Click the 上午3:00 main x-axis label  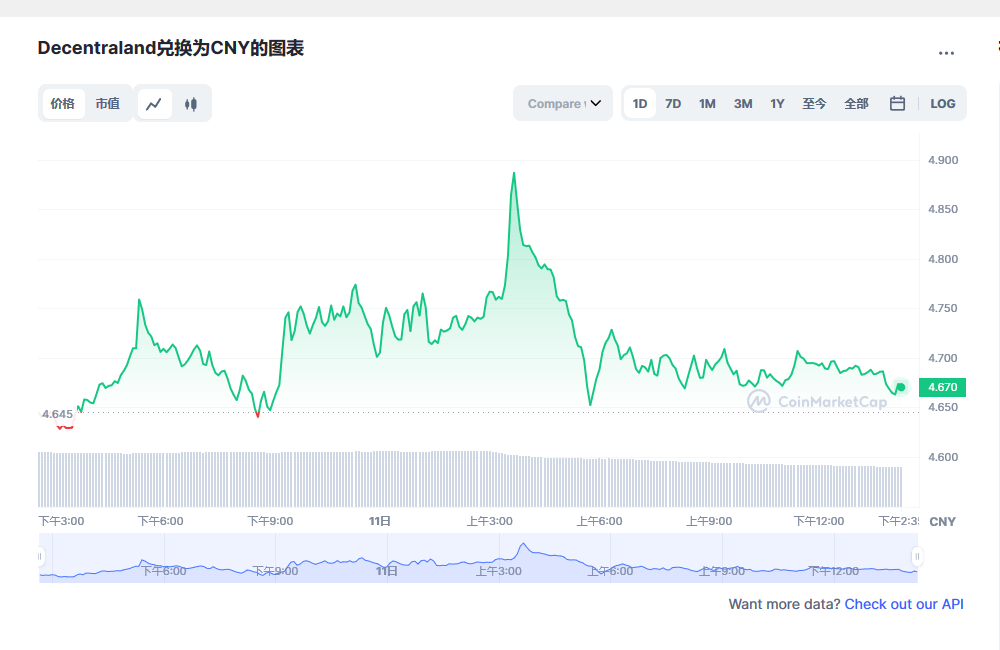(489, 521)
